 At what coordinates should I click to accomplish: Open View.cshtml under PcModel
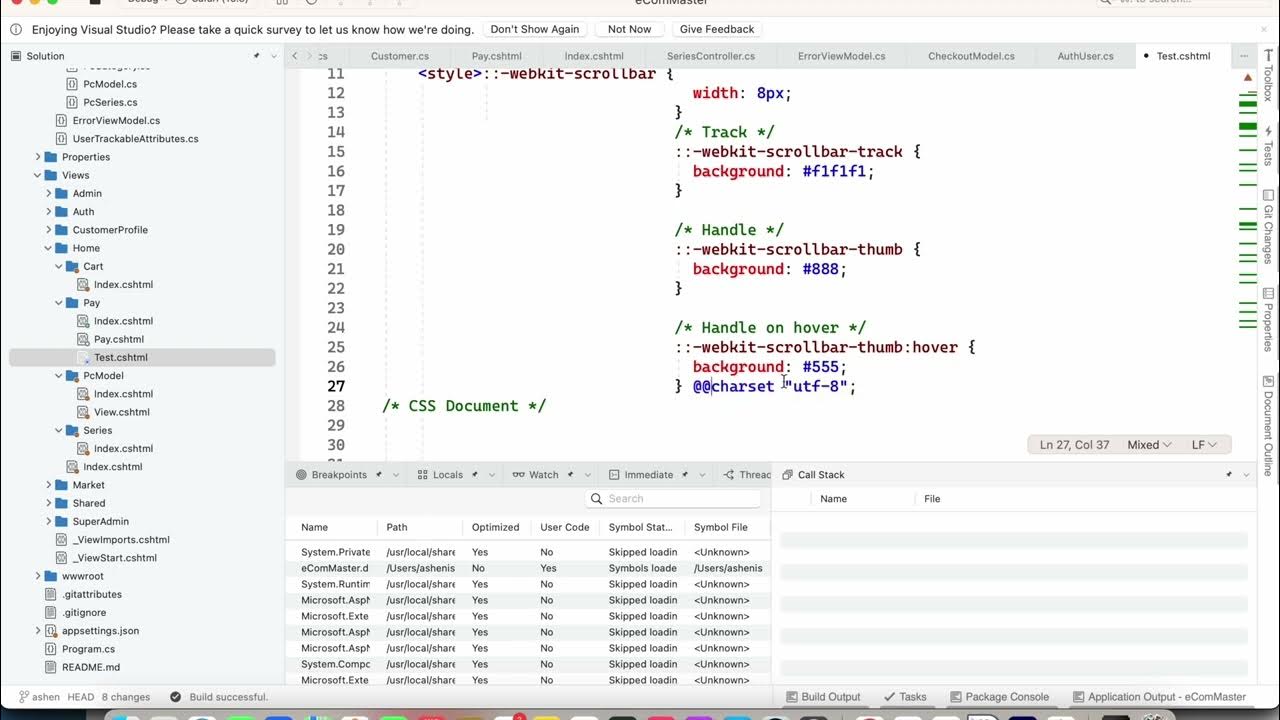122,412
